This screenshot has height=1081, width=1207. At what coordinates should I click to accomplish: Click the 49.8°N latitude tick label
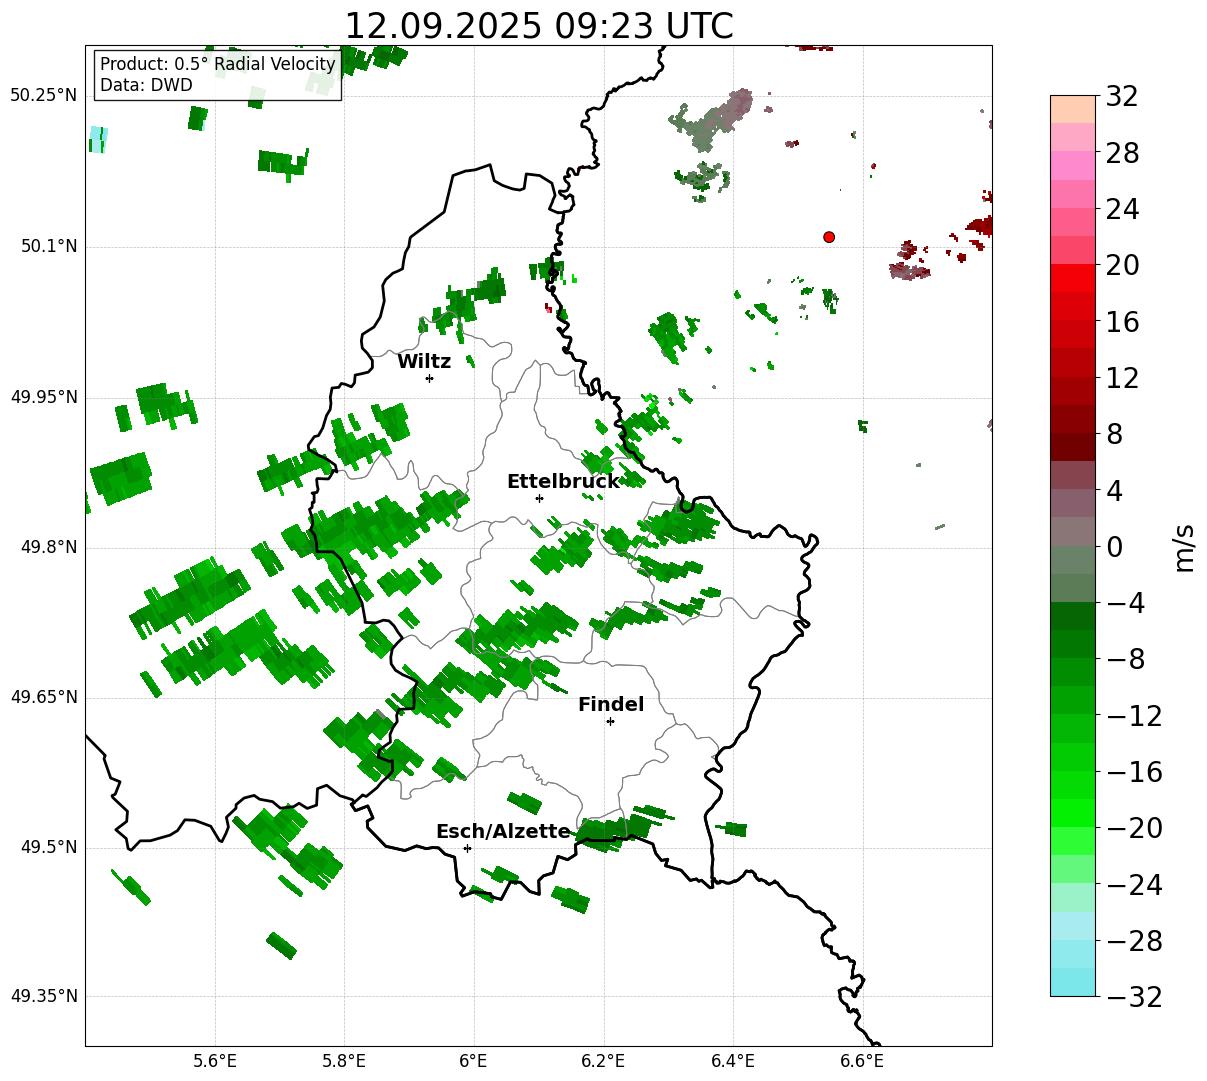coord(48,547)
